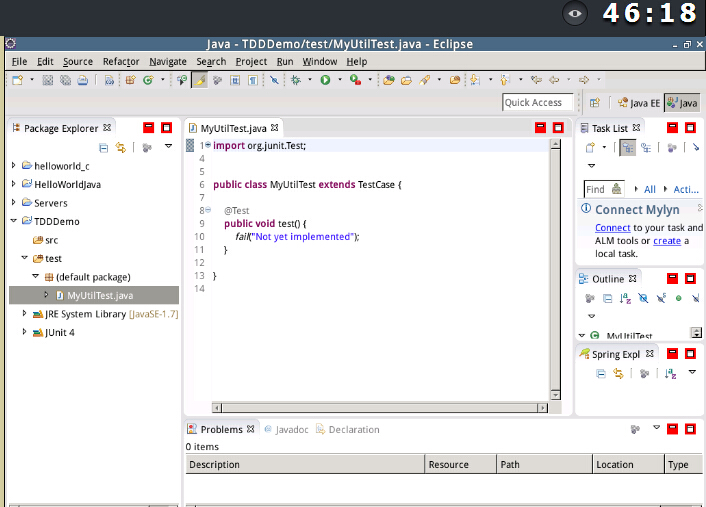Viewport: 706px width, 507px height.
Task: Select the Java perspective button
Action: click(x=682, y=103)
